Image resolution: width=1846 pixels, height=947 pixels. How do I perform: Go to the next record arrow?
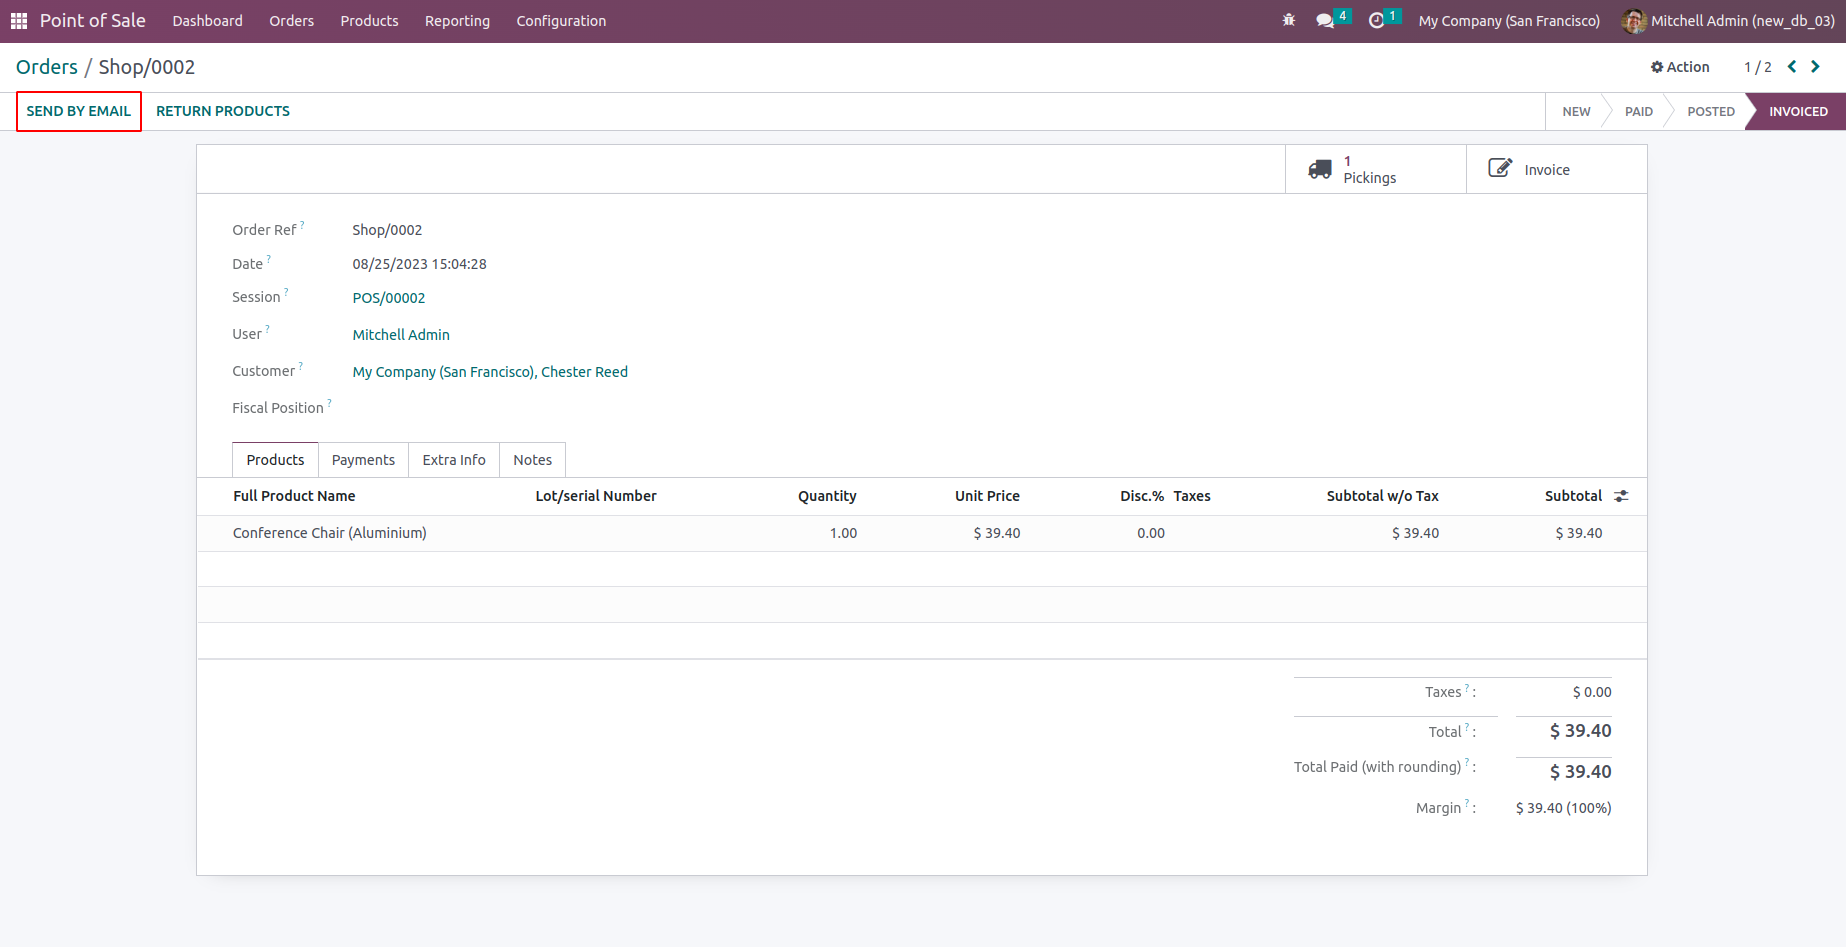tap(1815, 67)
